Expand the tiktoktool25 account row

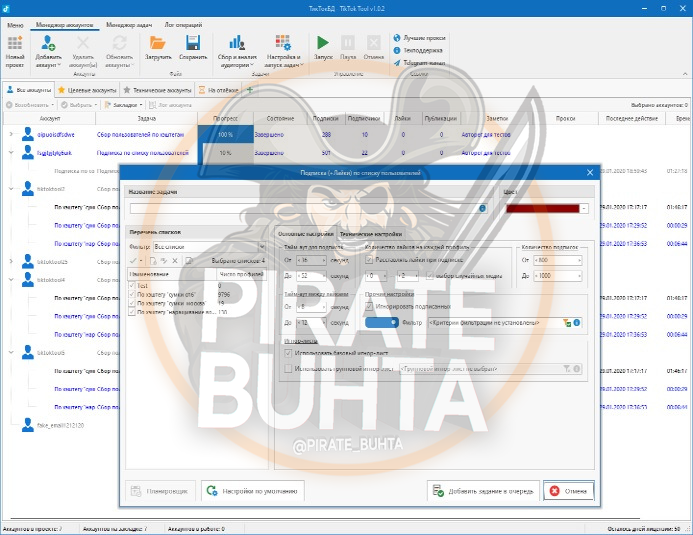pos(11,262)
